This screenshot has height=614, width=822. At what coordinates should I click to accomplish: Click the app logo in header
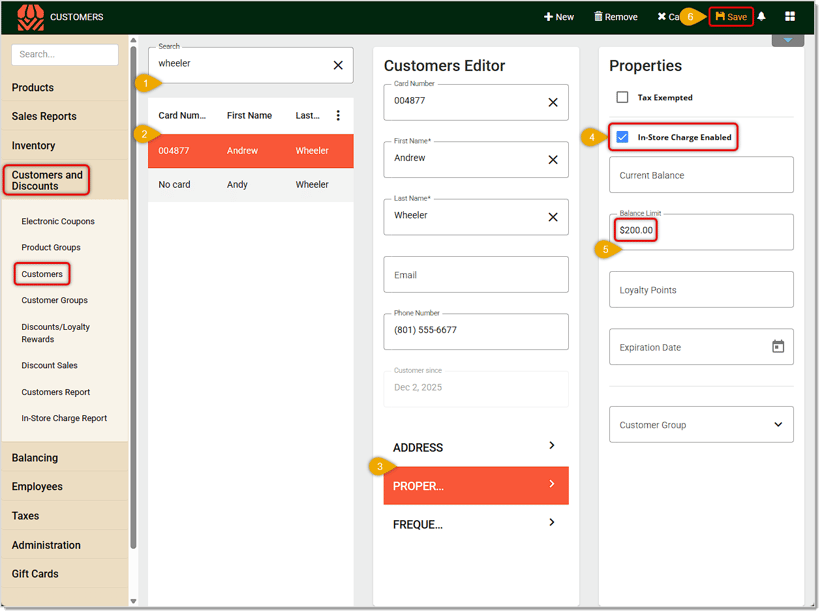30,17
